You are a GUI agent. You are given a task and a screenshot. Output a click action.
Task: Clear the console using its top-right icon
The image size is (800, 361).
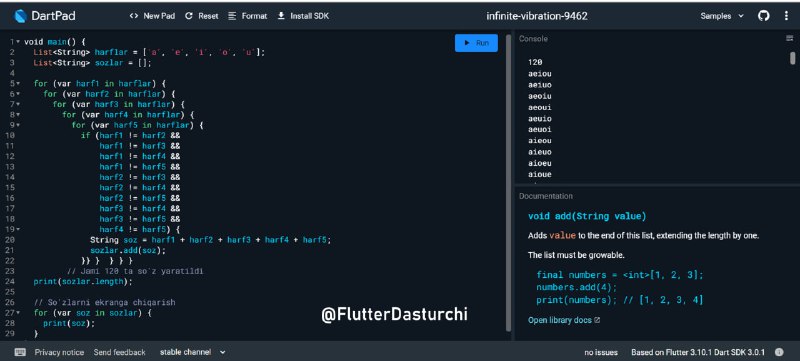coord(790,38)
